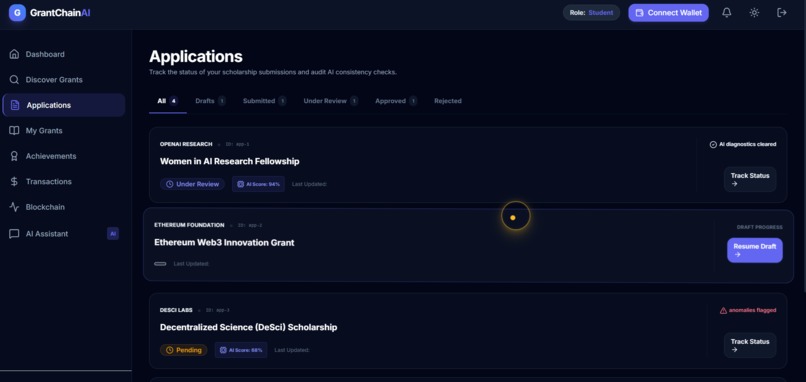Select the All applications tab

tap(168, 101)
